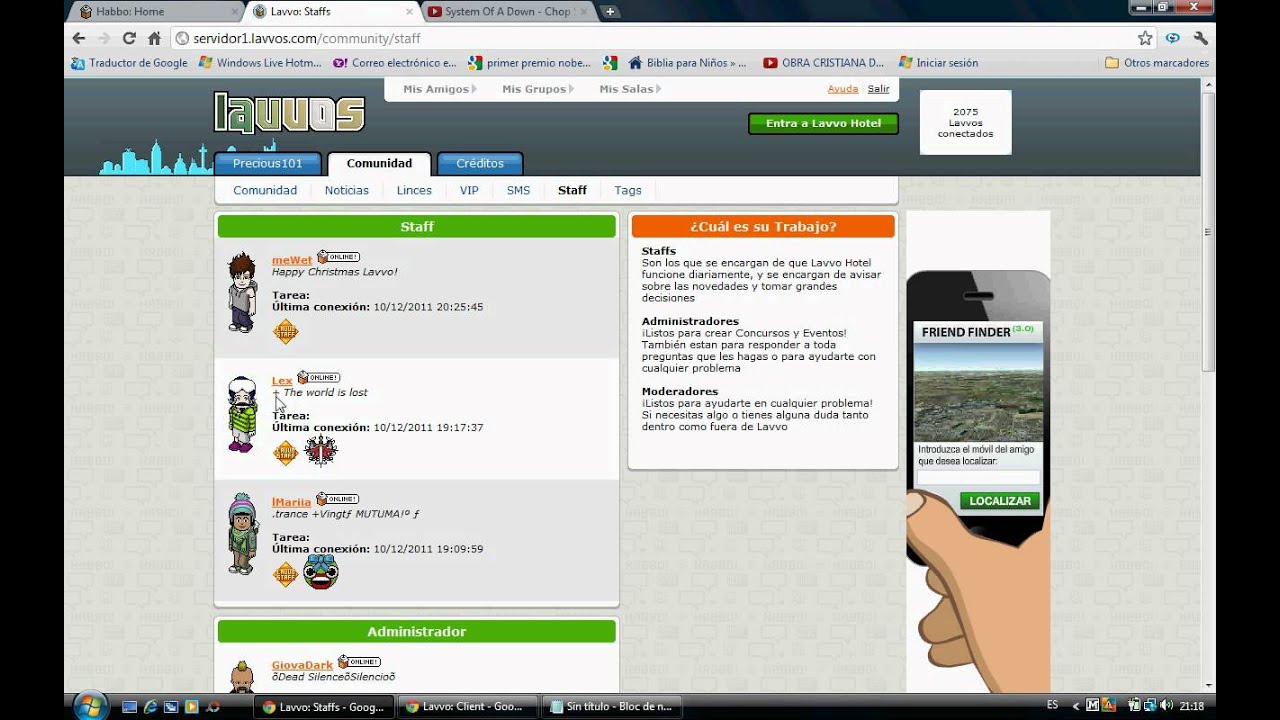
Task: Open the Comunidad sub-navigation link
Action: (x=265, y=190)
